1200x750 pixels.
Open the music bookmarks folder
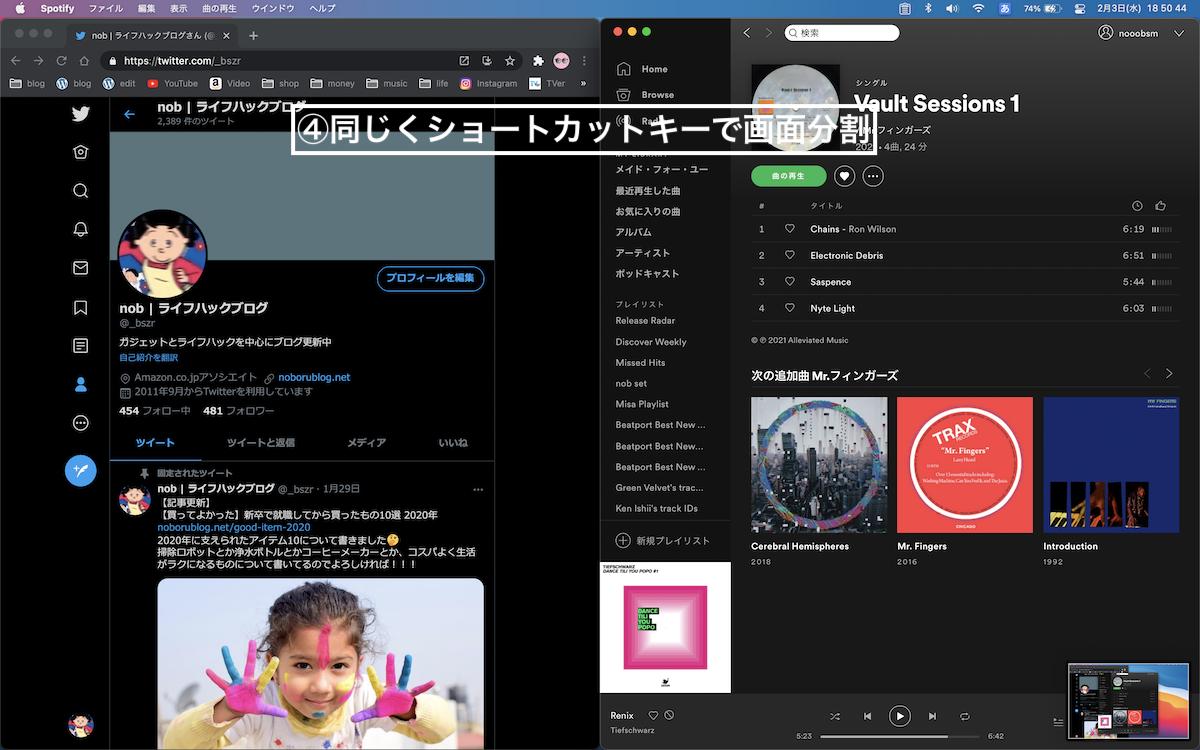(x=387, y=84)
